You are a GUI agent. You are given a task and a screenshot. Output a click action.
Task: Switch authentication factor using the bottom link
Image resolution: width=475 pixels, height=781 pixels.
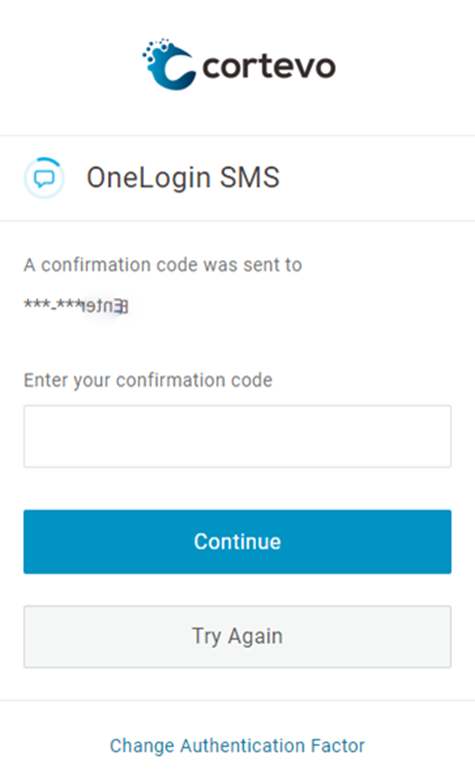238,746
